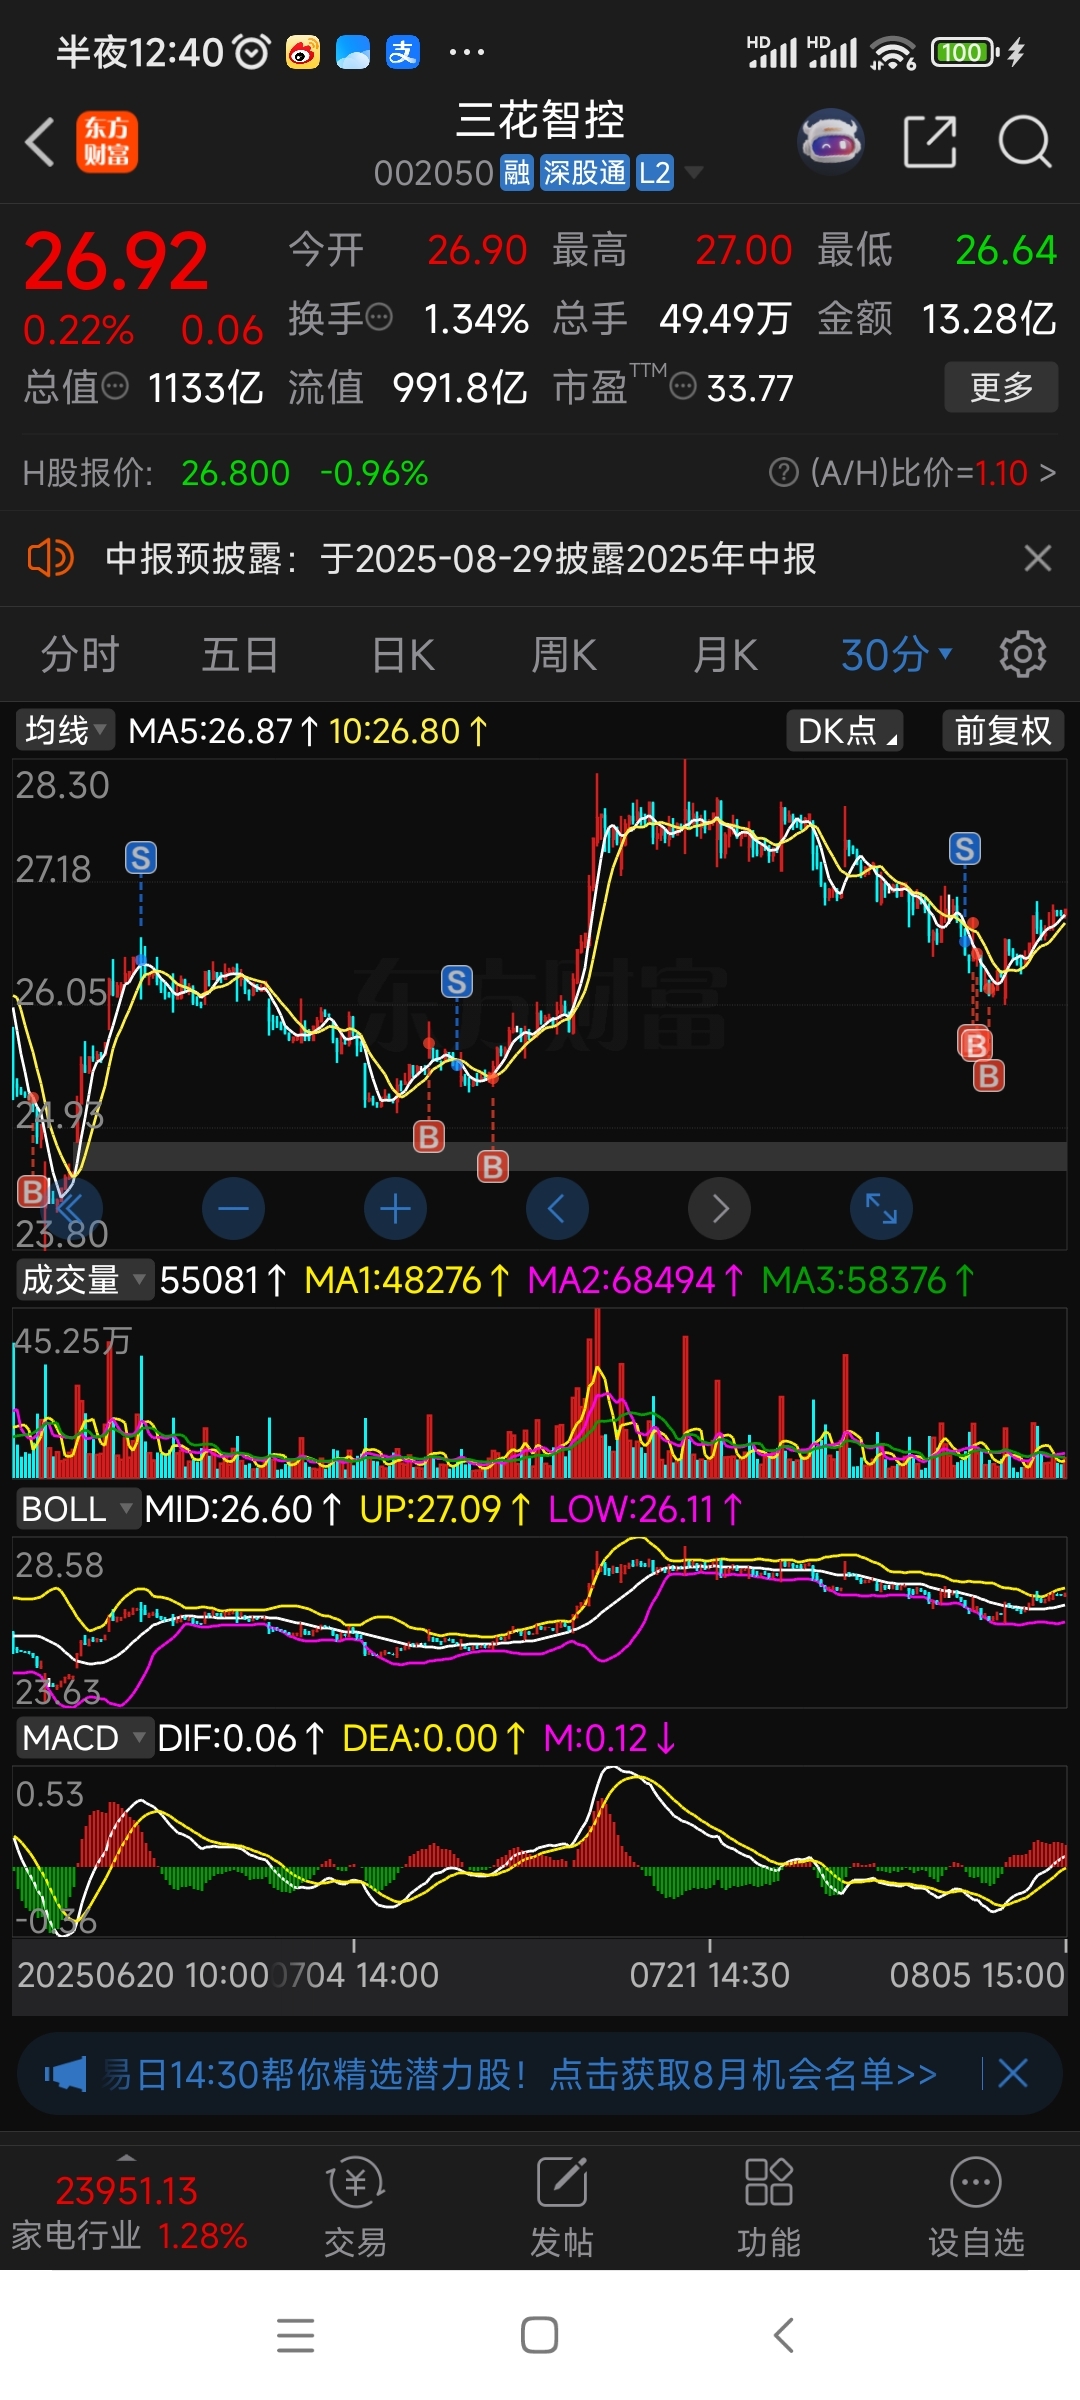
Task: Switch to the 日K tab
Action: (403, 655)
